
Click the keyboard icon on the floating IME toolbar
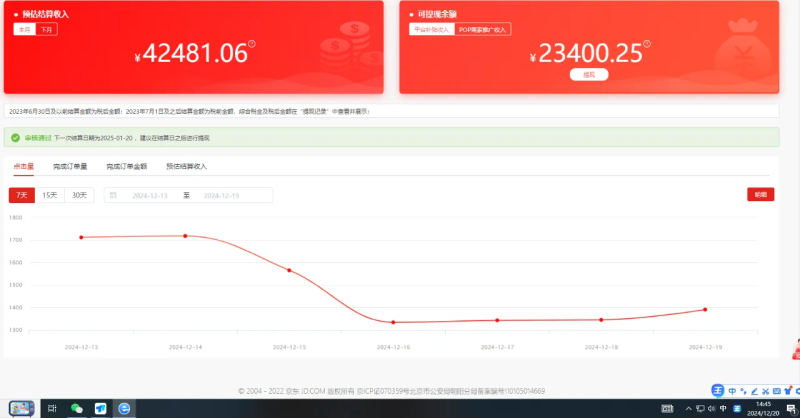(777, 391)
